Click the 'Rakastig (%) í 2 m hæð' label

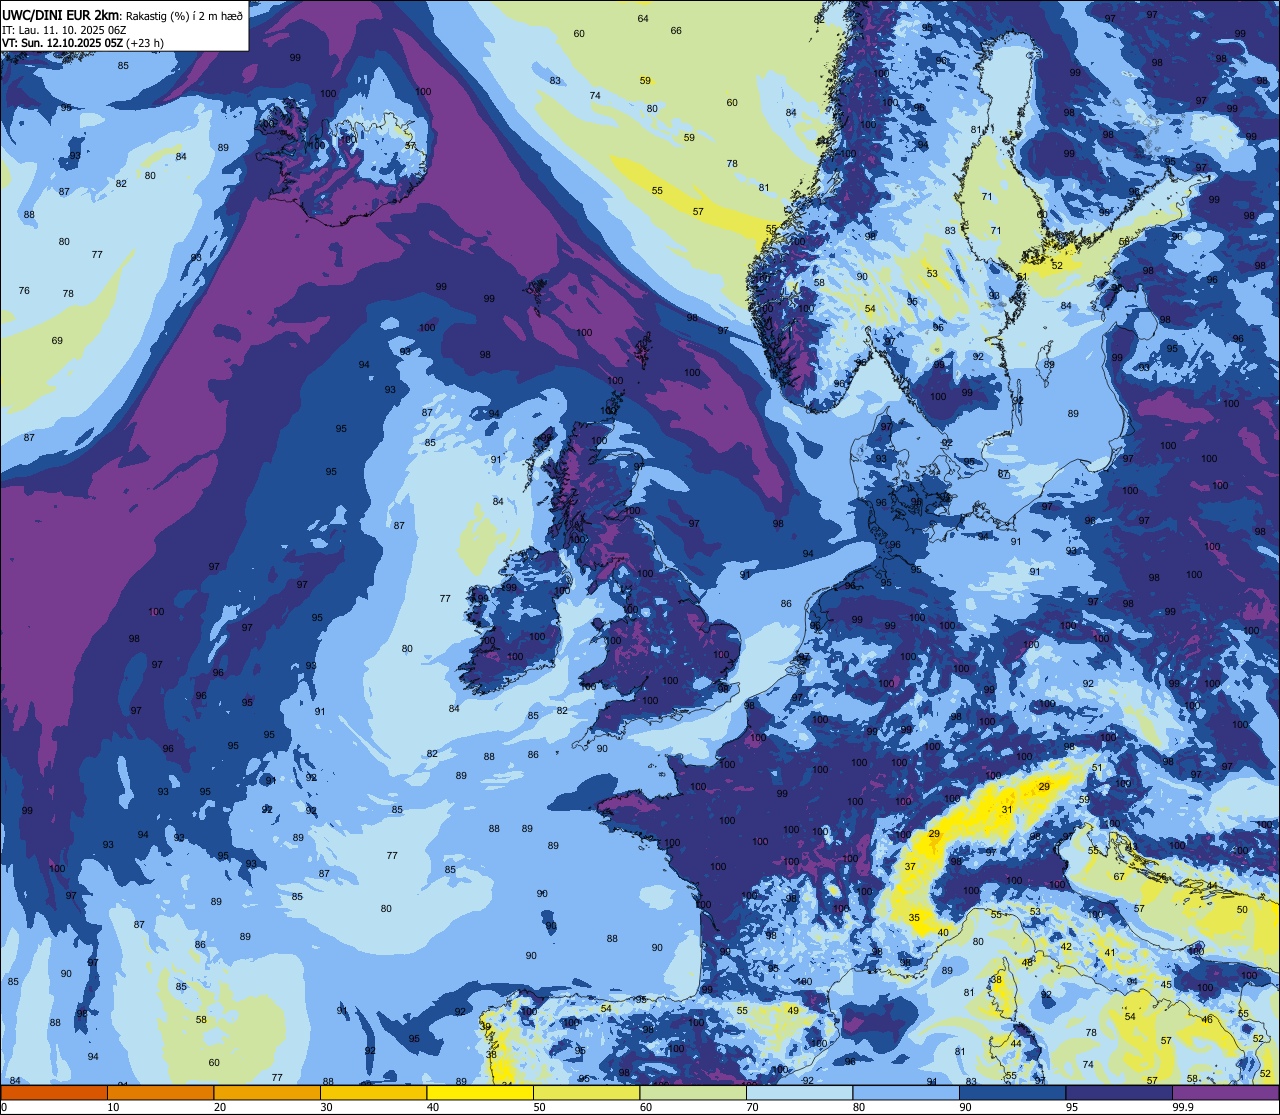click(184, 15)
